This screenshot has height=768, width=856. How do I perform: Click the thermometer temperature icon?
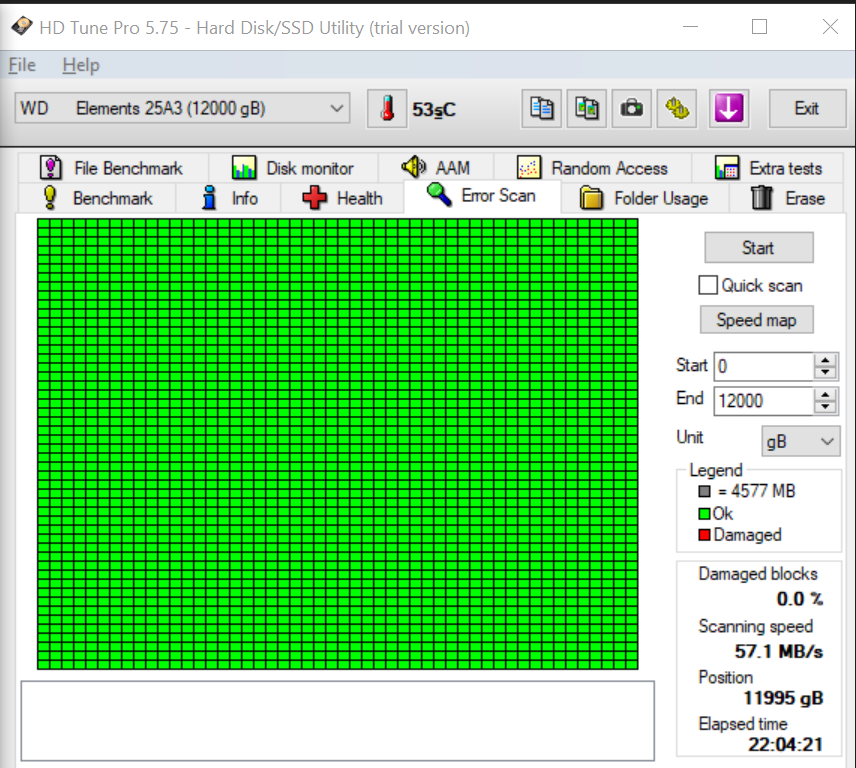387,109
